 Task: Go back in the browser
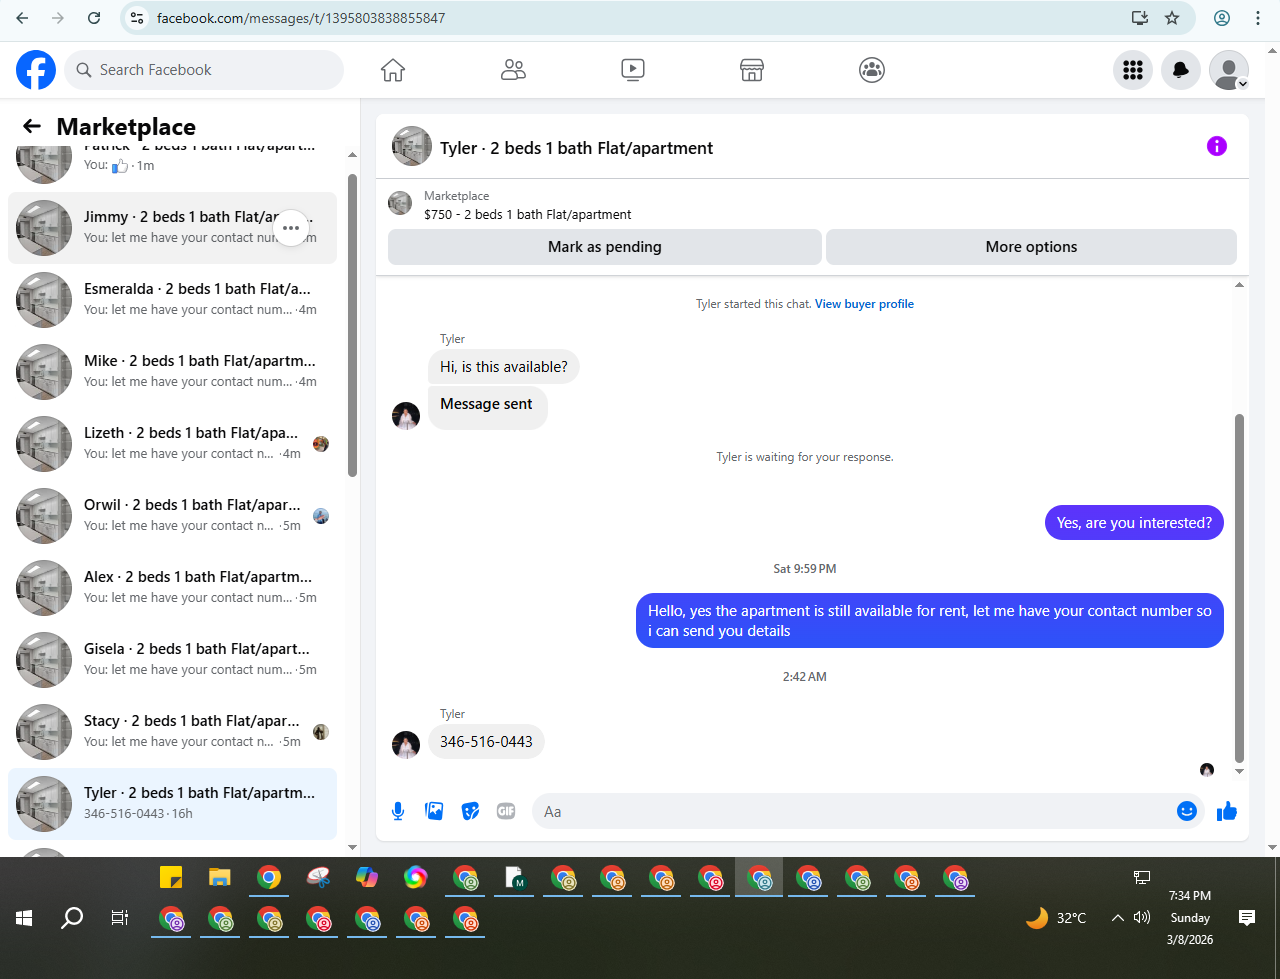(22, 18)
